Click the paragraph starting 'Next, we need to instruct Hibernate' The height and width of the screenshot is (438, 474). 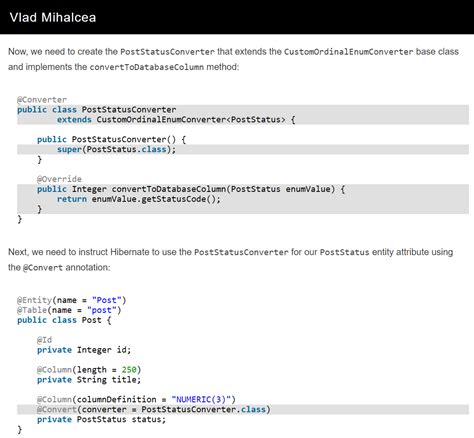point(231,260)
